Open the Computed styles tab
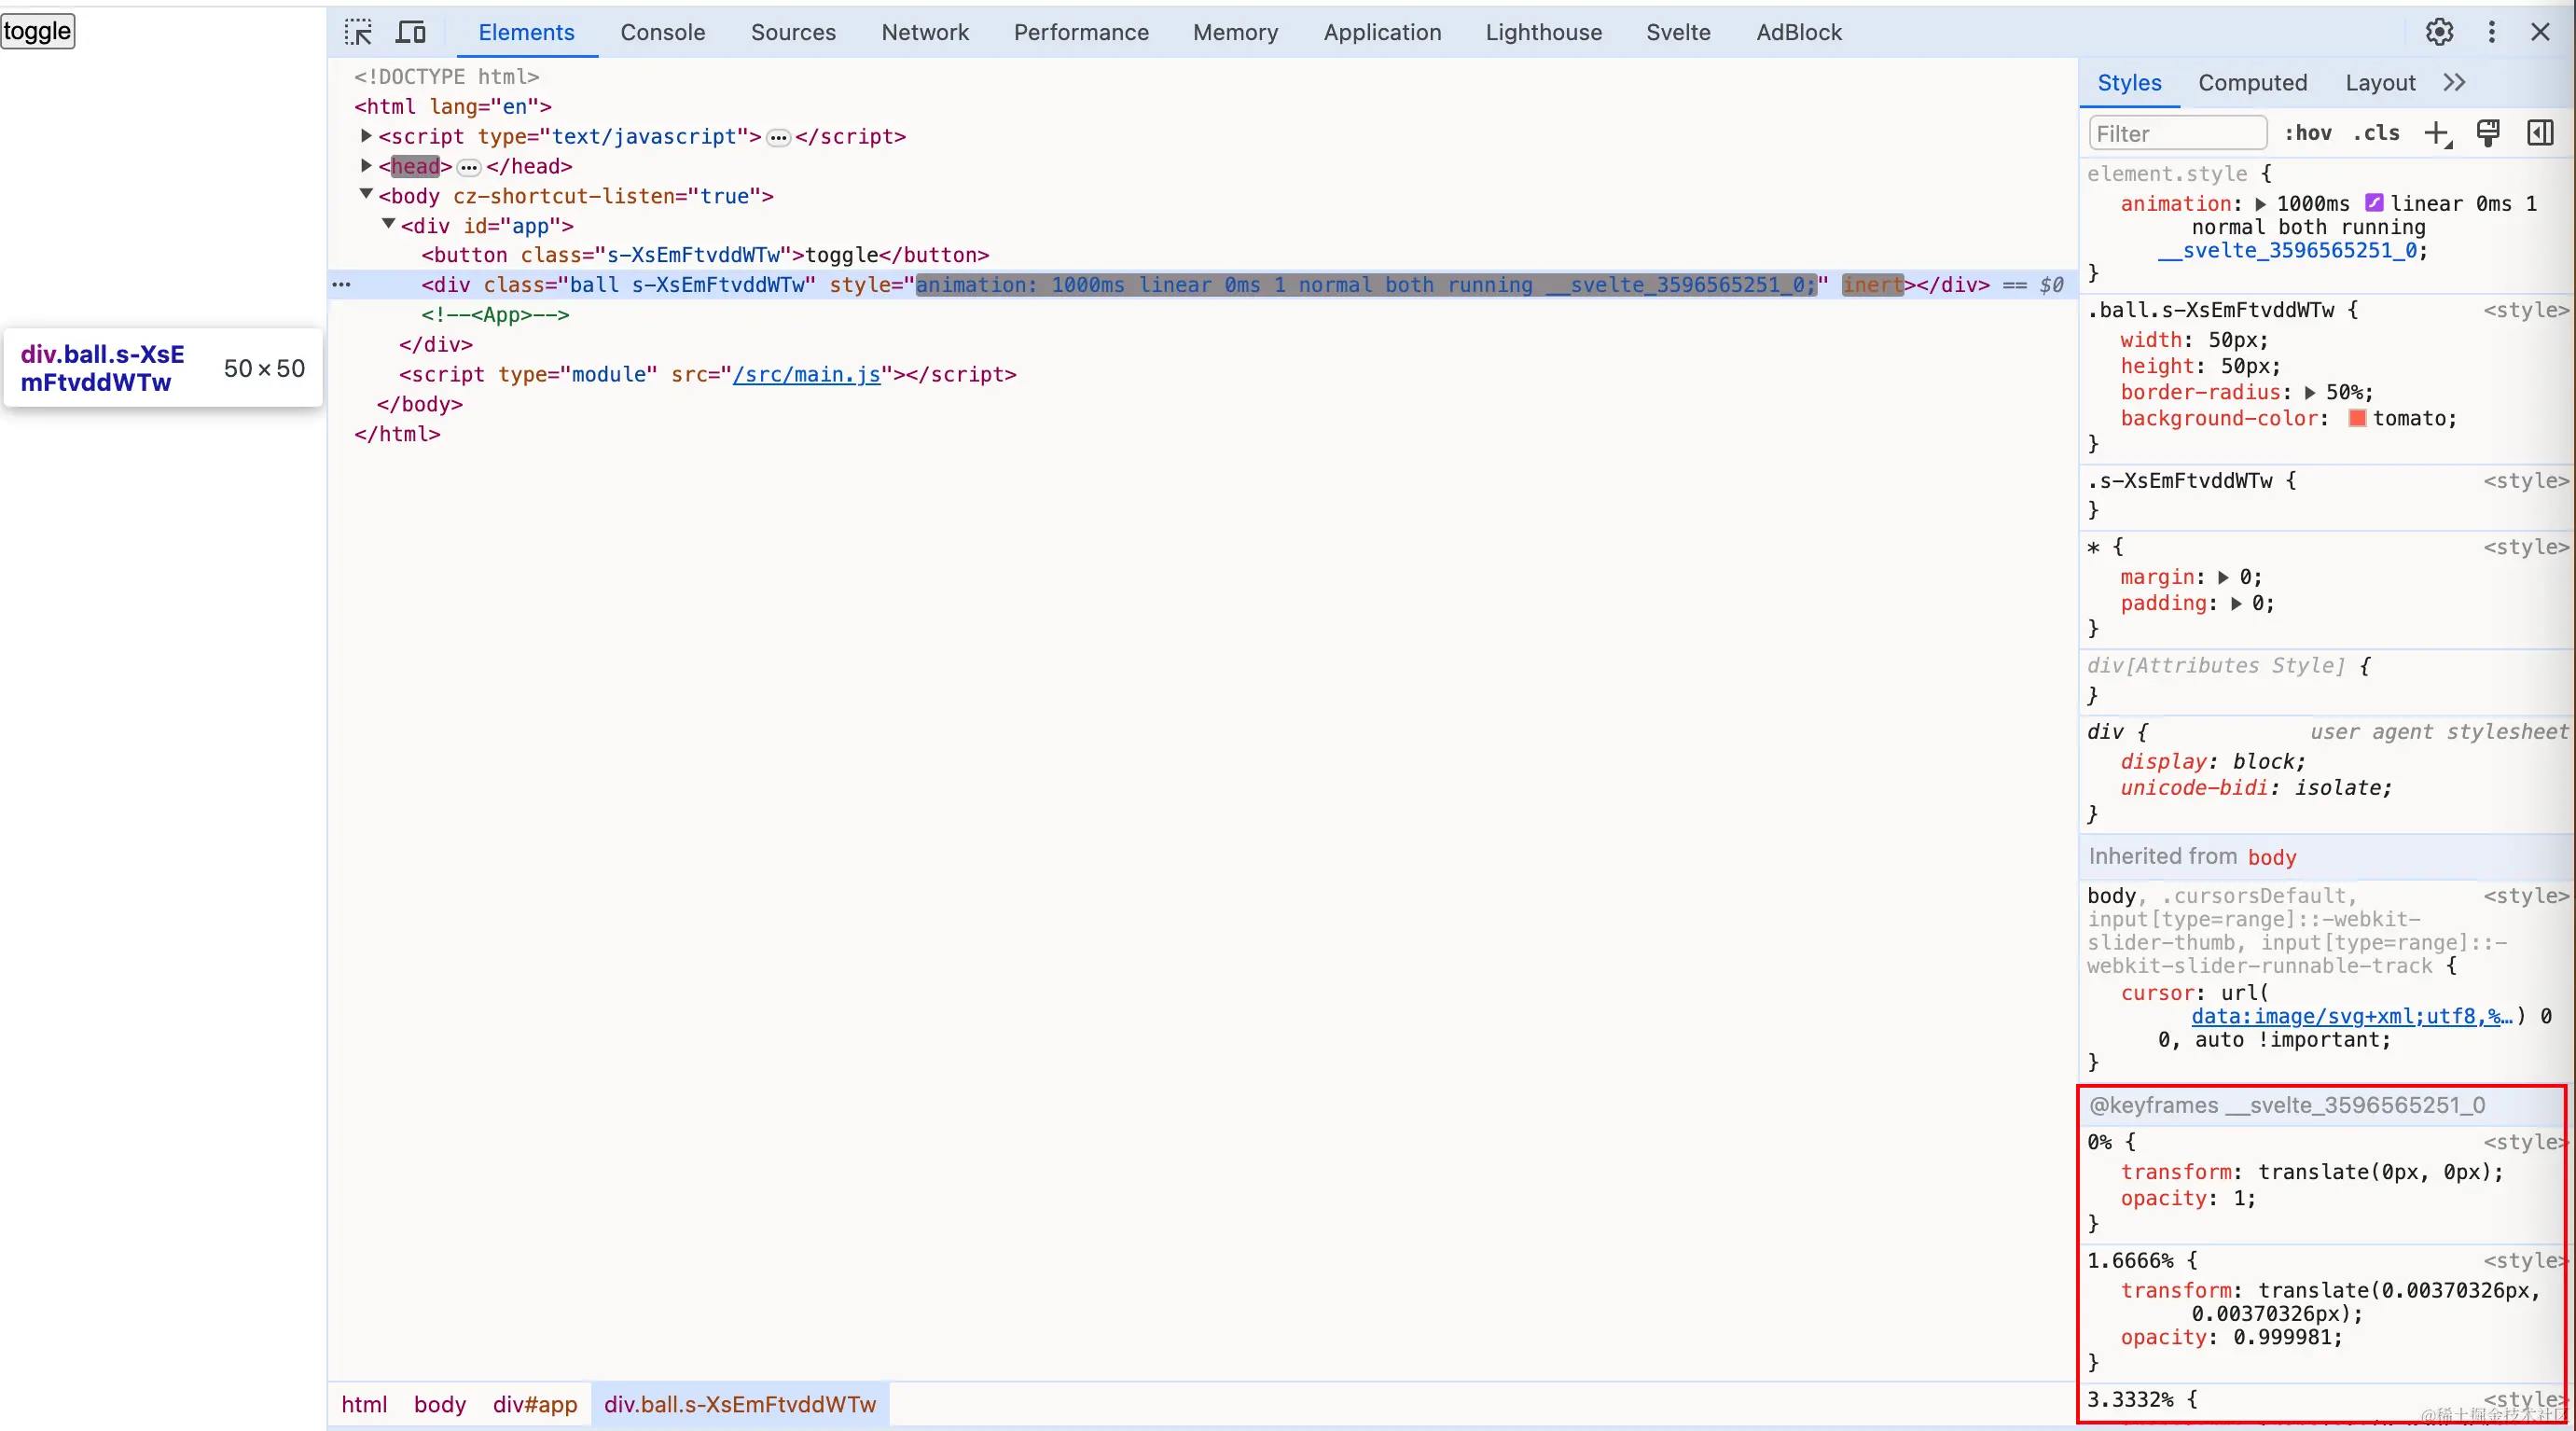 click(2252, 83)
